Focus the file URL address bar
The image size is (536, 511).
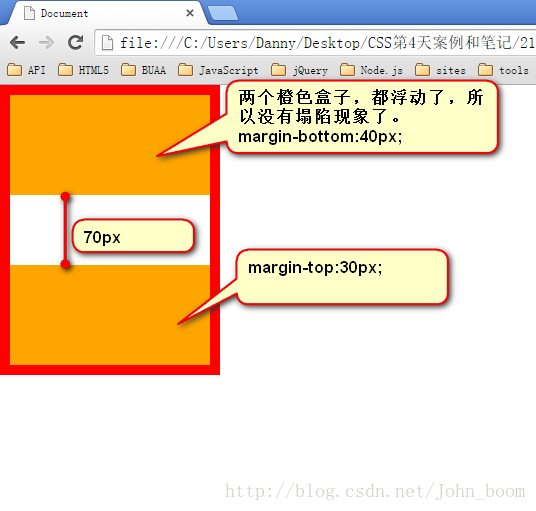pos(315,43)
